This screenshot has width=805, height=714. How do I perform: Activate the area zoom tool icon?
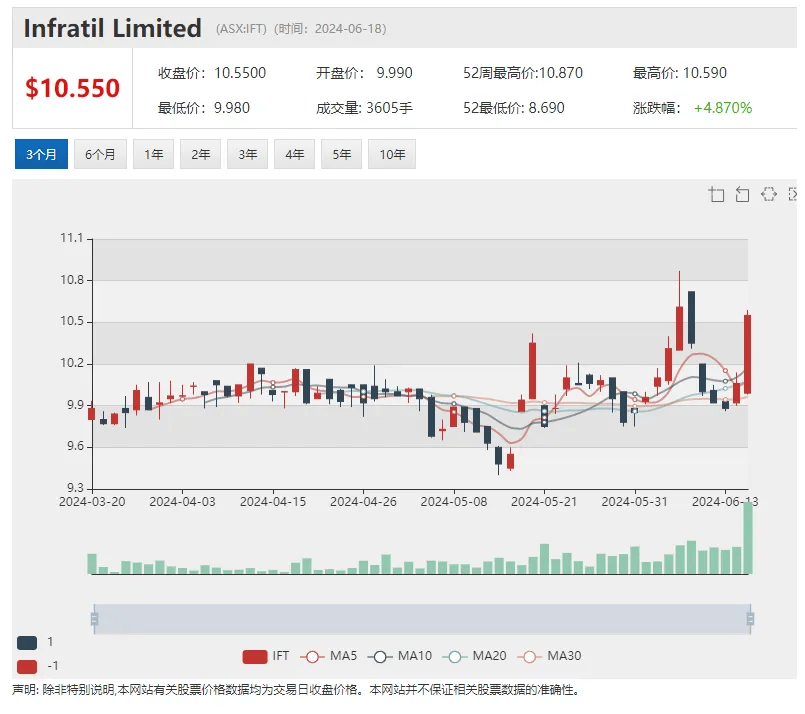(716, 195)
